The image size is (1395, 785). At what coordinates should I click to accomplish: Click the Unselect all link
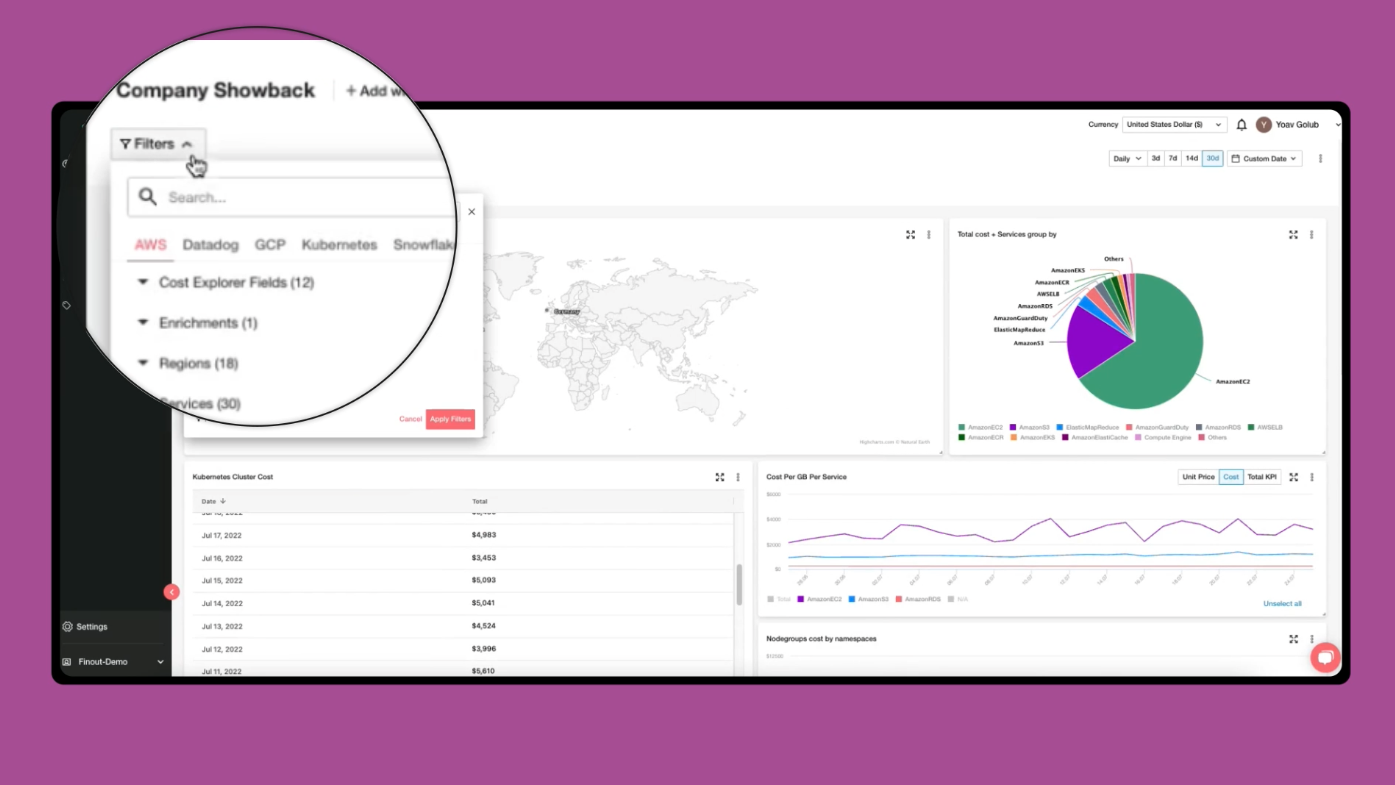(1282, 604)
